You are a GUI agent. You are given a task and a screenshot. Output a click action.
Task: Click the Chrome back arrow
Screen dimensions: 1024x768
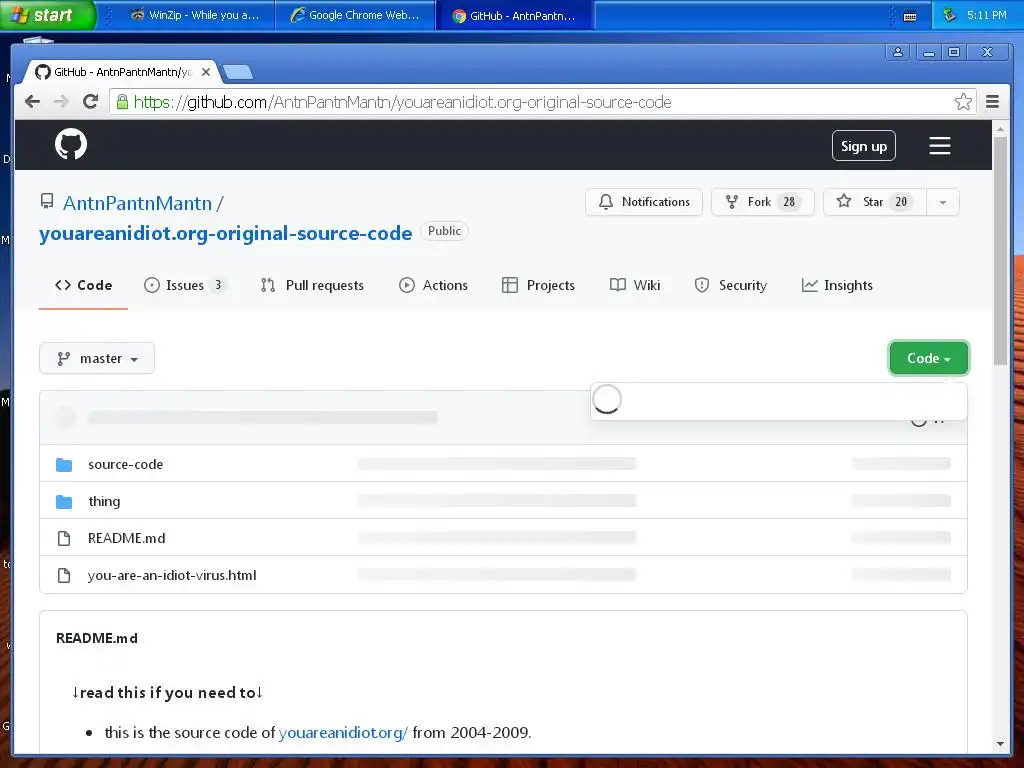32,101
